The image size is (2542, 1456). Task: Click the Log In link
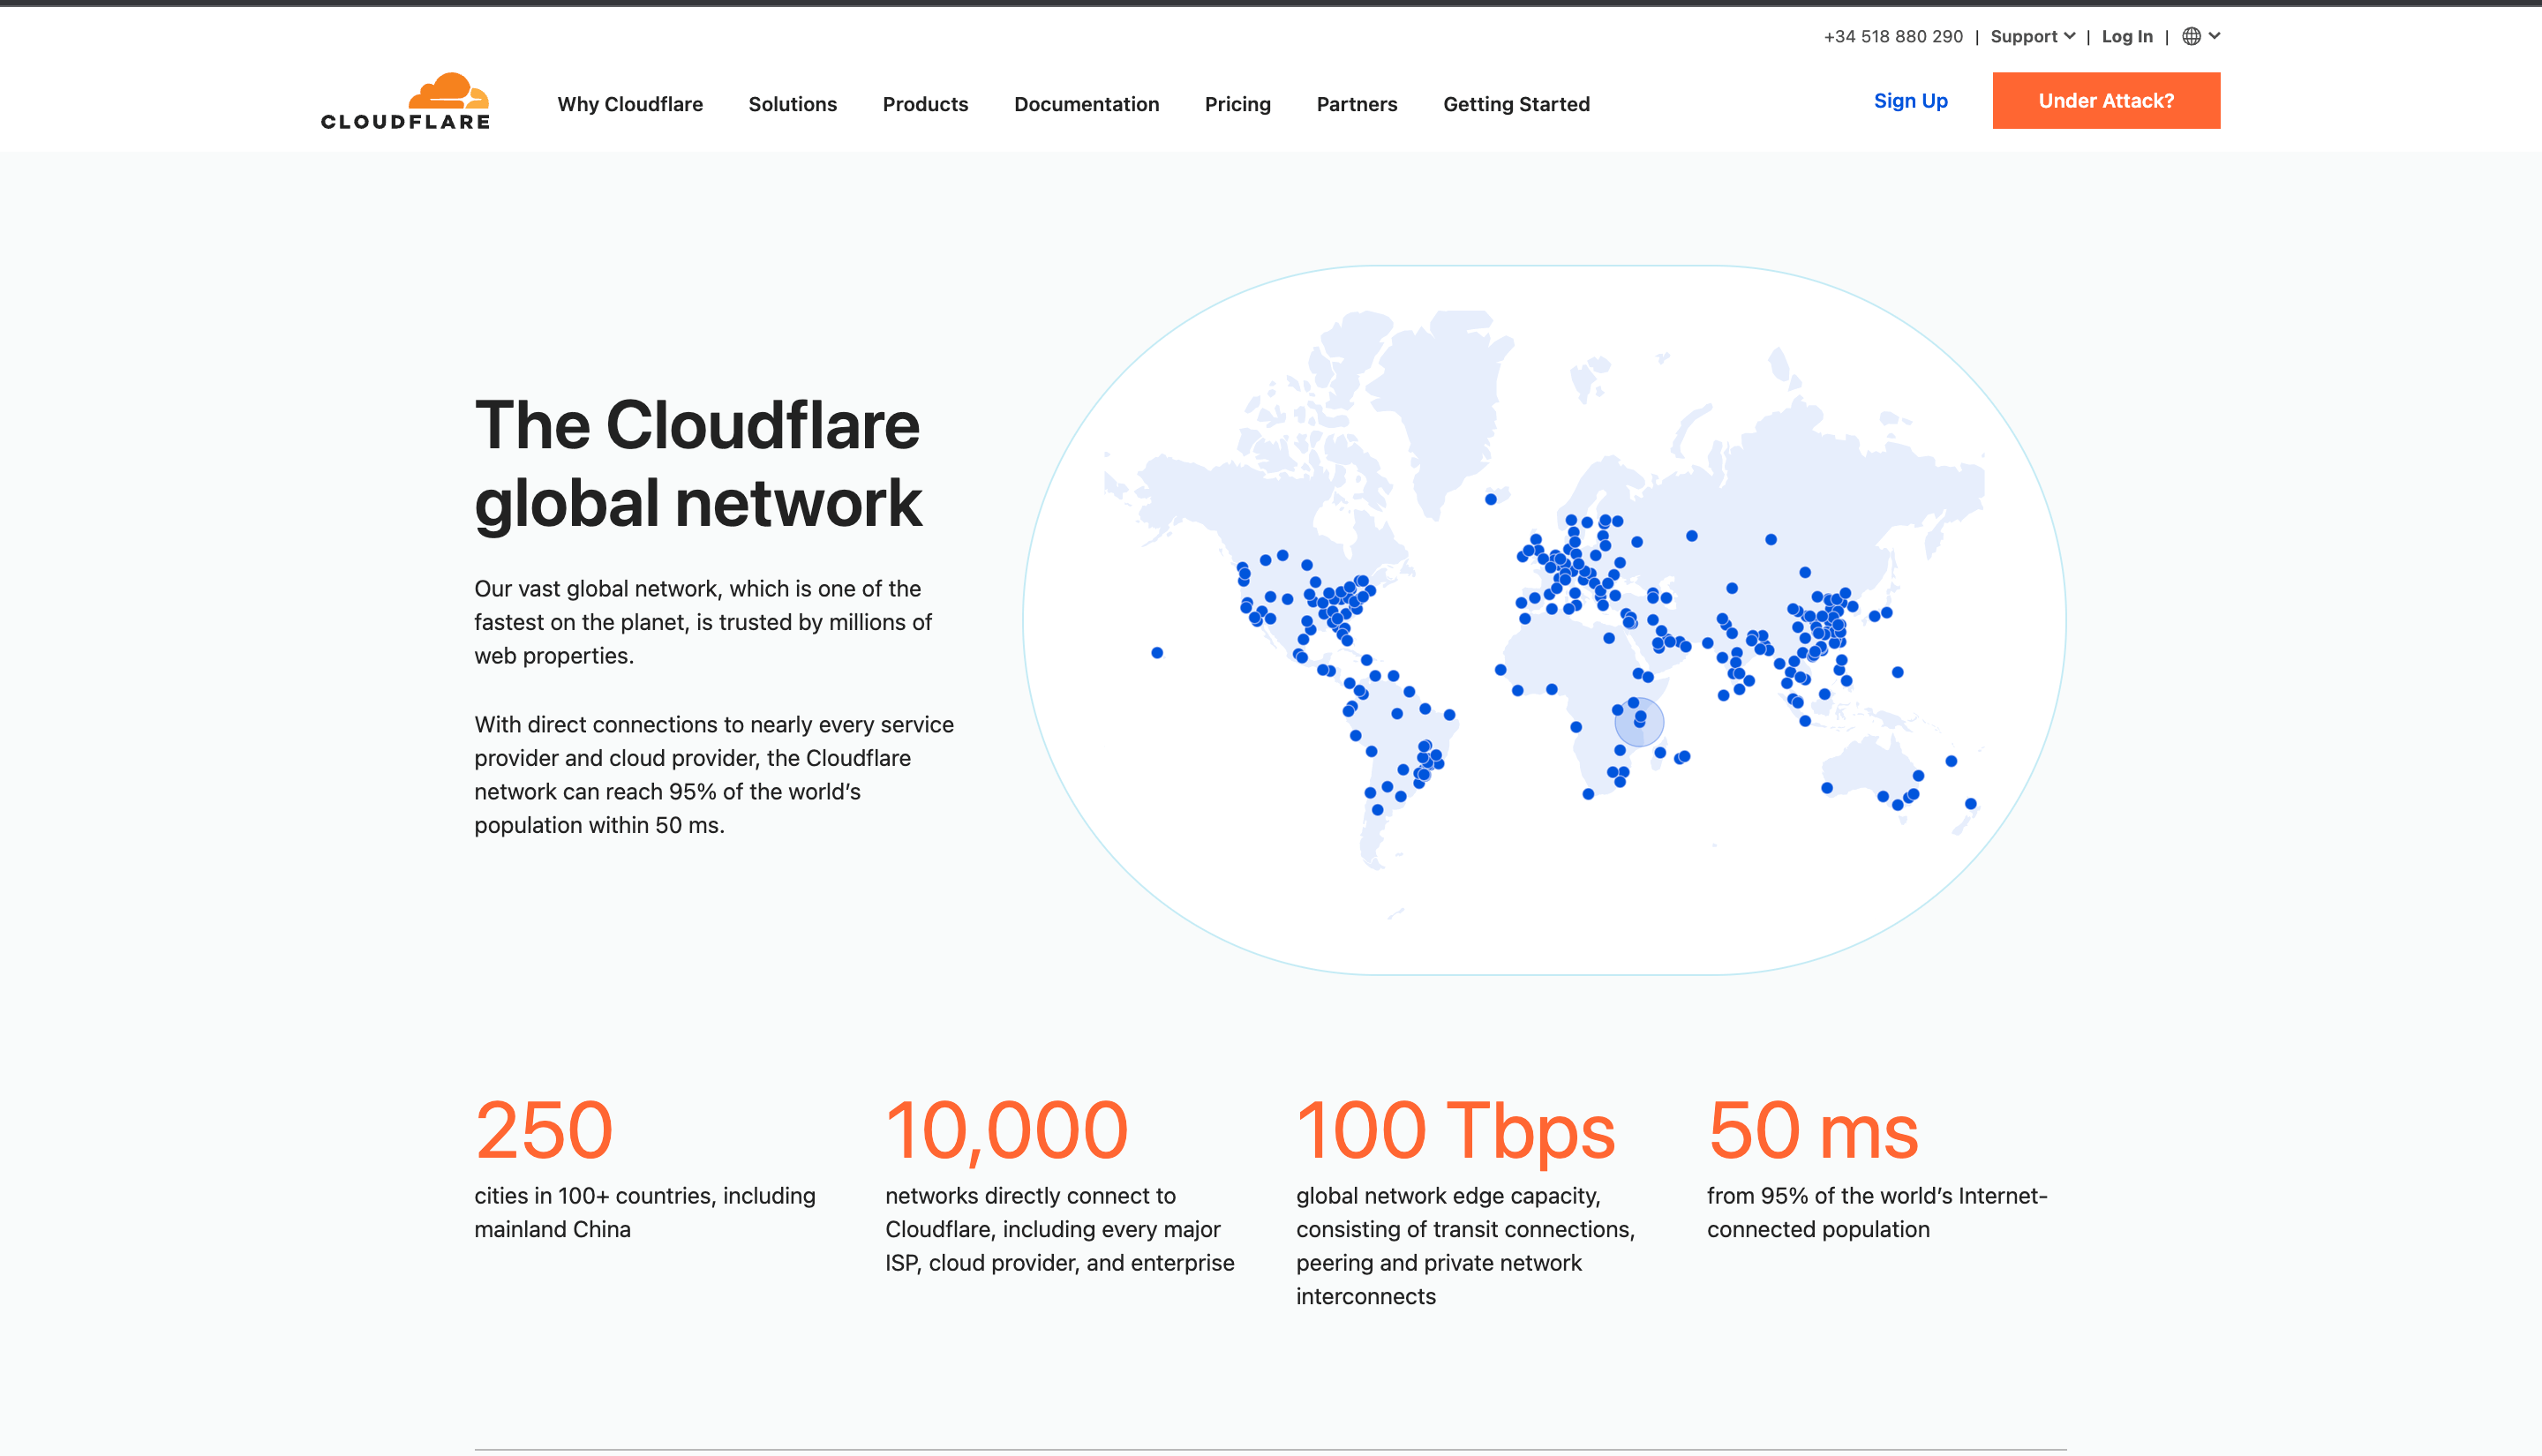pyautogui.click(x=2127, y=36)
